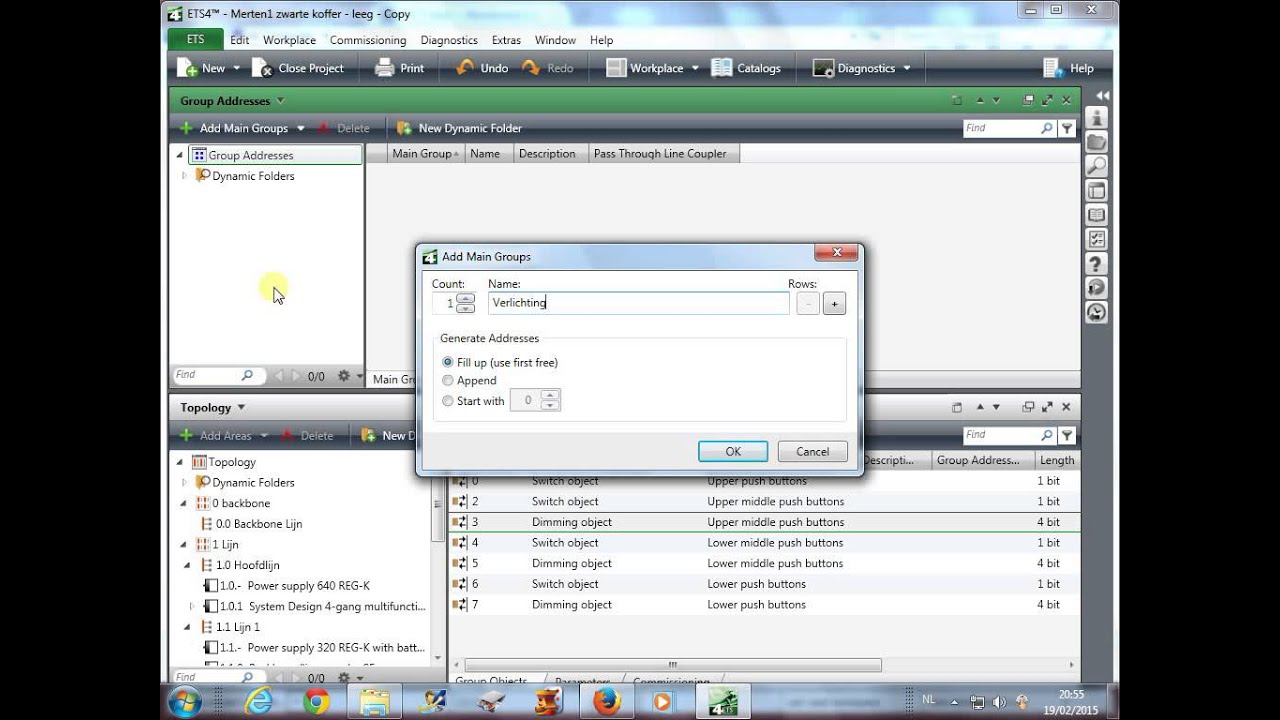Open the Commissioning menu

click(x=368, y=40)
